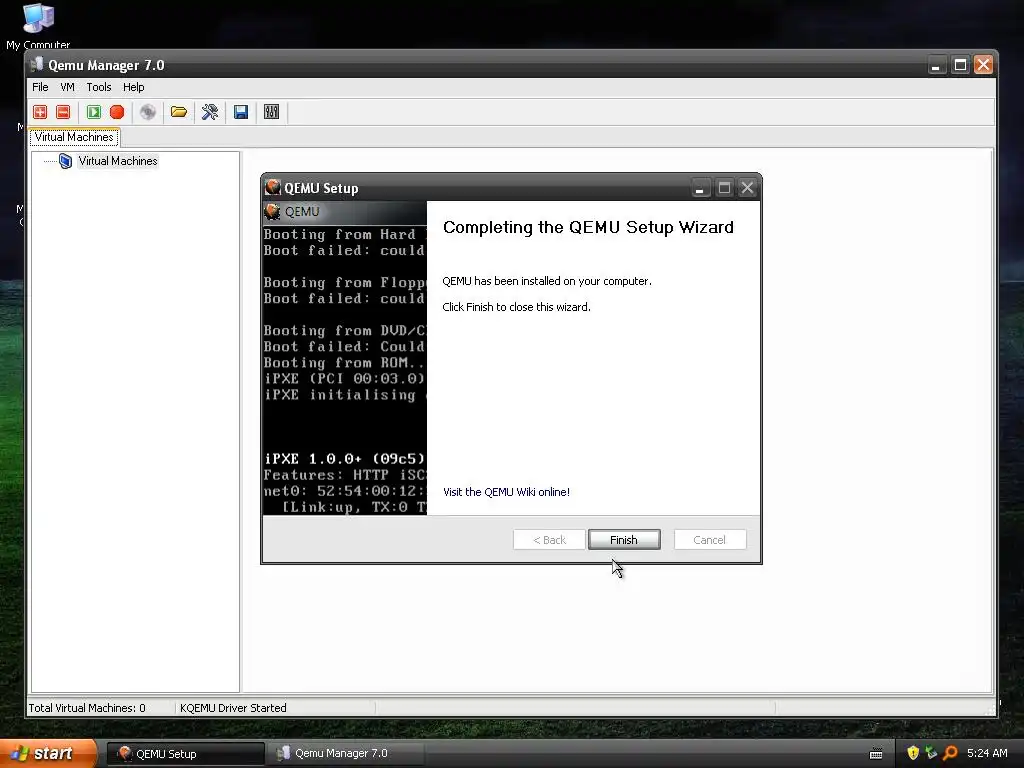The image size is (1024, 768).
Task: Click the Completing the QEMU Setup Wizard heading
Action: coord(588,227)
